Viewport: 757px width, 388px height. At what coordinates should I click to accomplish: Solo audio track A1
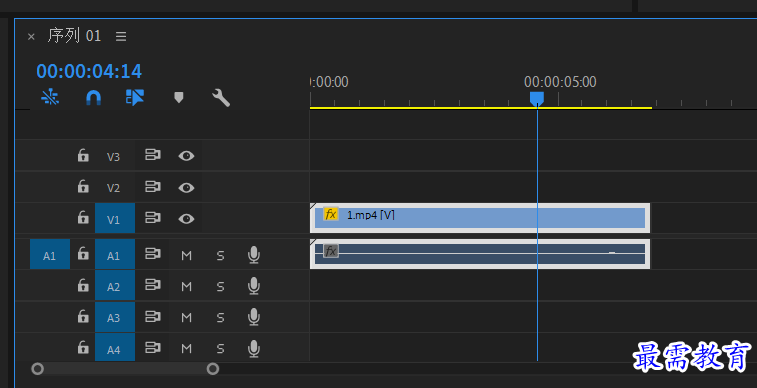(x=220, y=256)
